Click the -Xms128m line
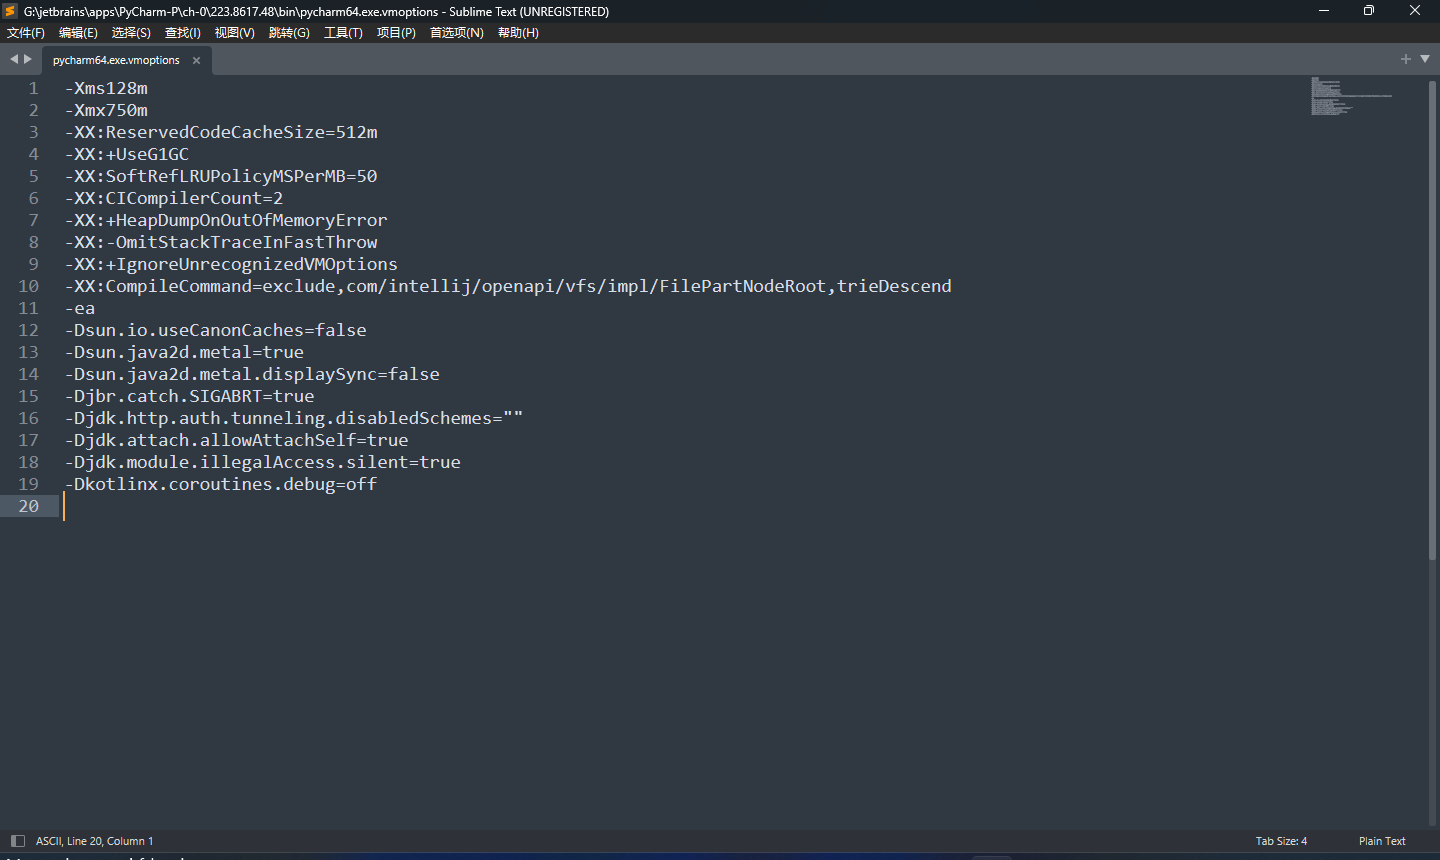 (106, 88)
